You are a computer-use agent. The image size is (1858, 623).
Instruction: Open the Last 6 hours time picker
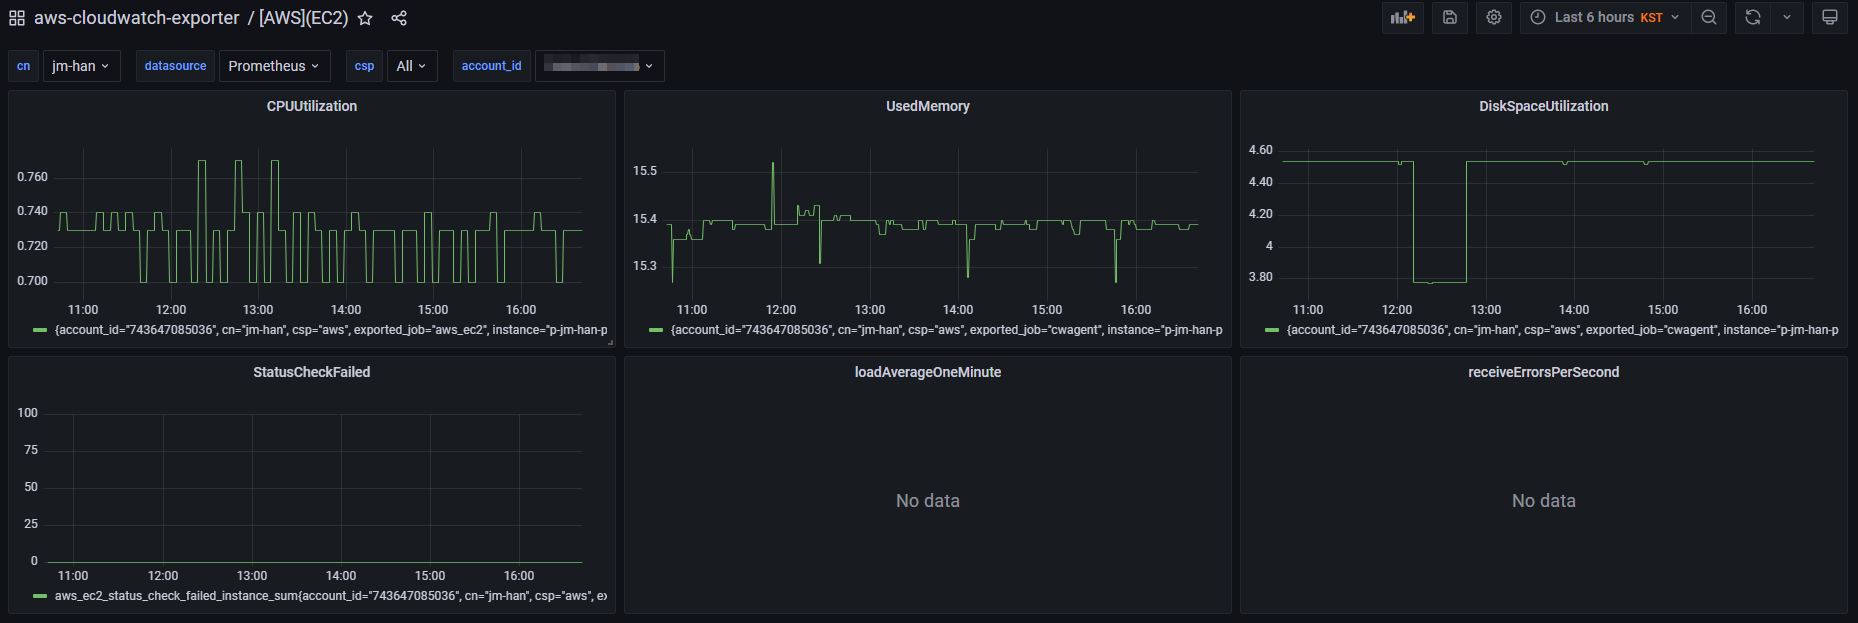pos(1605,17)
